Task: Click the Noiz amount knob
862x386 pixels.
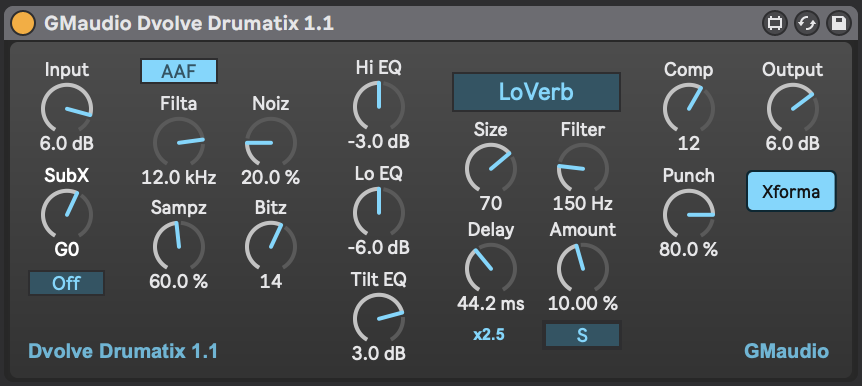Action: (x=271, y=142)
